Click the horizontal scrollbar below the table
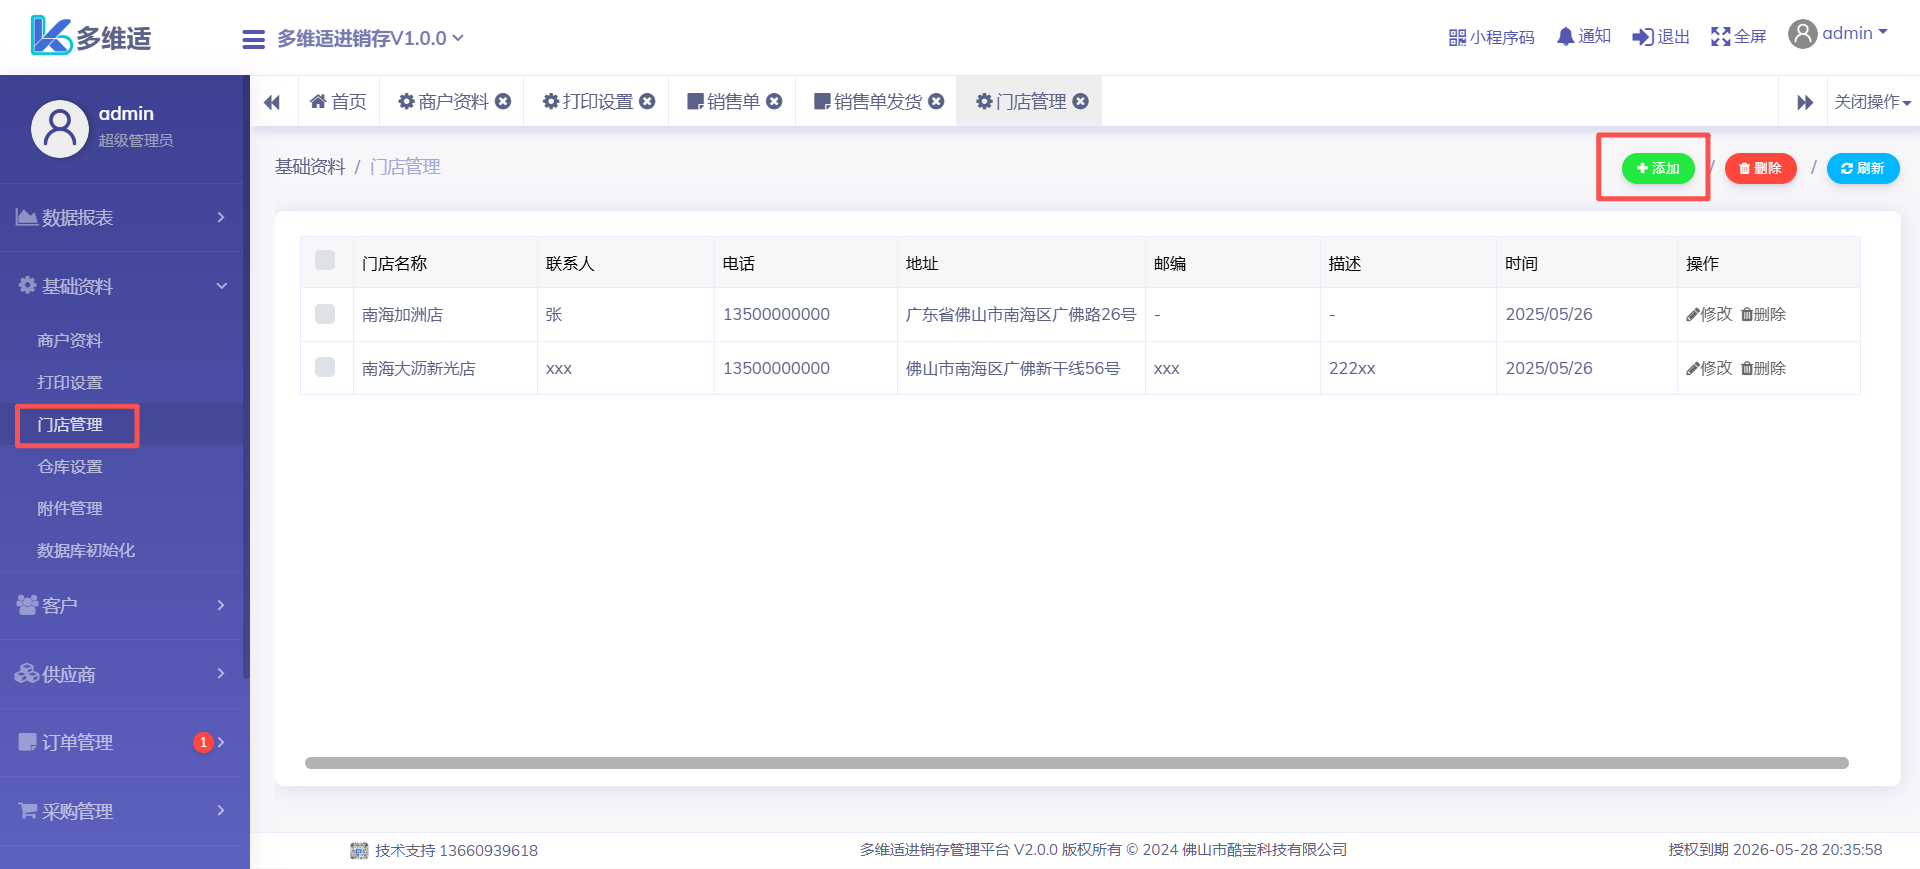Viewport: 1920px width, 869px height. (x=1076, y=763)
